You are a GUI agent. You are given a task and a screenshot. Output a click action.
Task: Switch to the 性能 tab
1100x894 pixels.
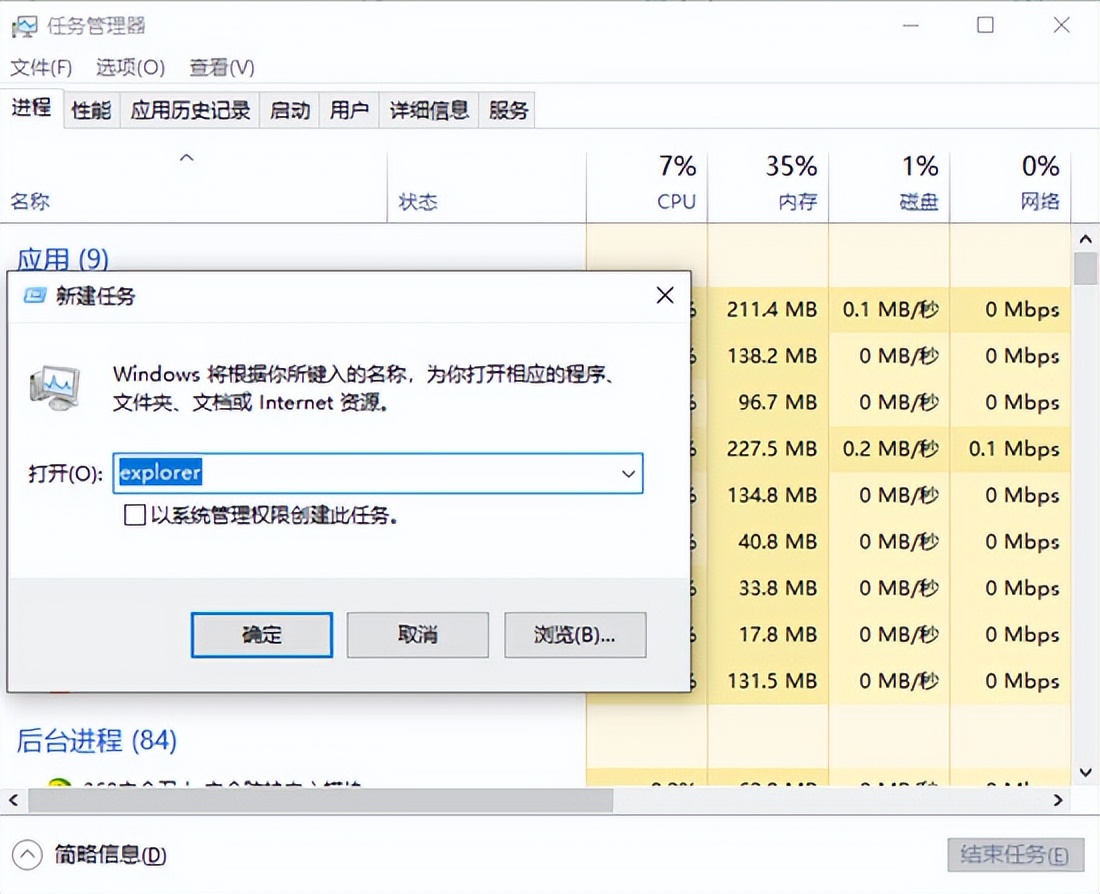coord(91,110)
